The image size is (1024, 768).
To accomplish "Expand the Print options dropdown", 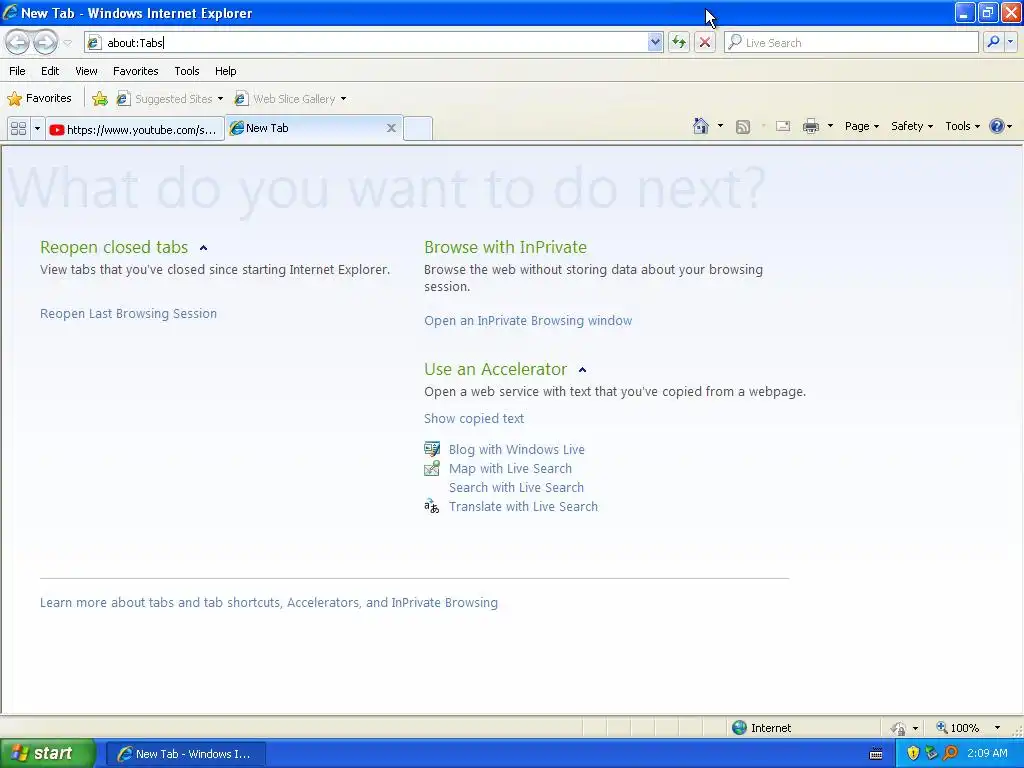I will [830, 126].
